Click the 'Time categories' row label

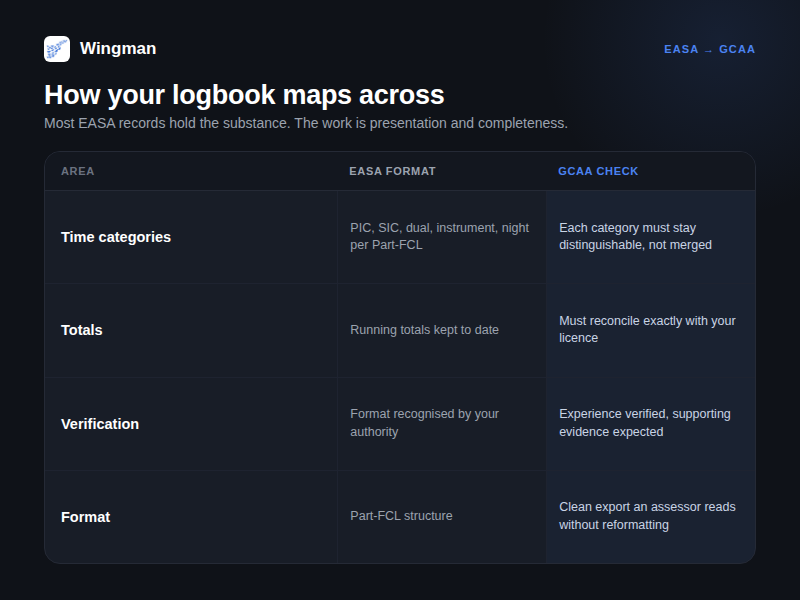click(x=116, y=237)
